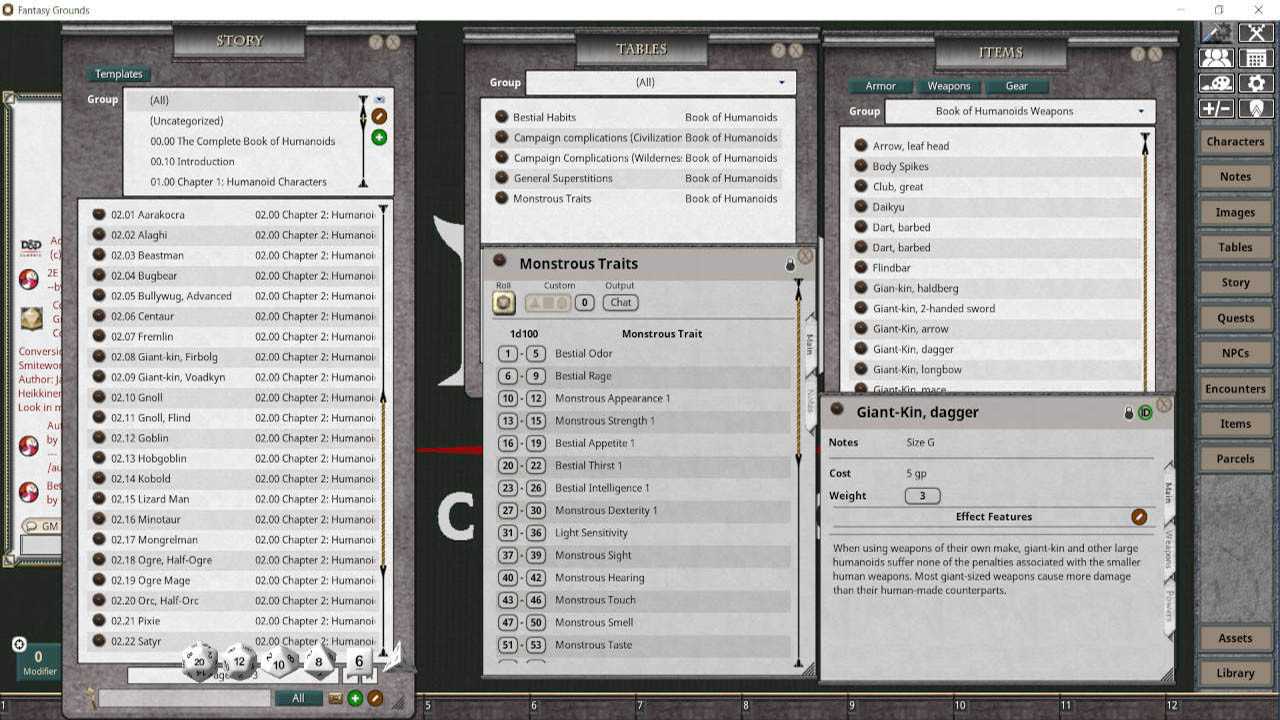
Task: Toggle the lock on the Monstrous Traits window
Action: pos(790,263)
